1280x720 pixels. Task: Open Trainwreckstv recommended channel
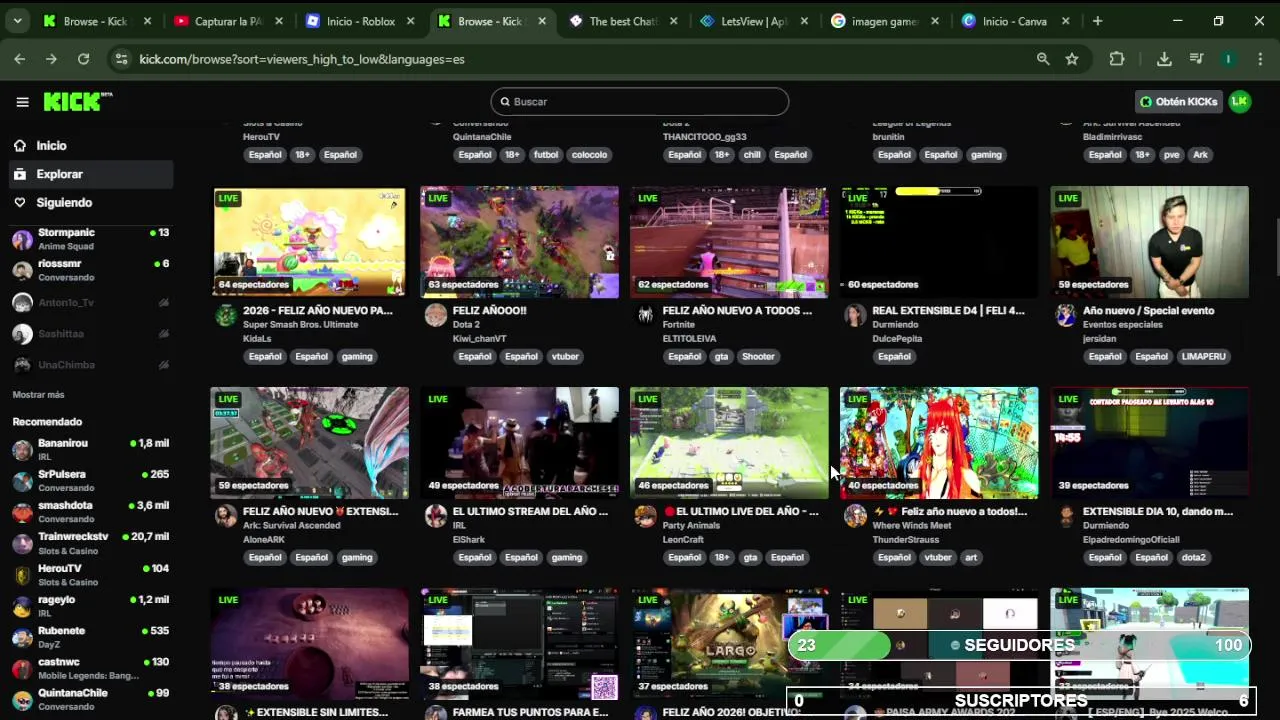tap(90, 543)
